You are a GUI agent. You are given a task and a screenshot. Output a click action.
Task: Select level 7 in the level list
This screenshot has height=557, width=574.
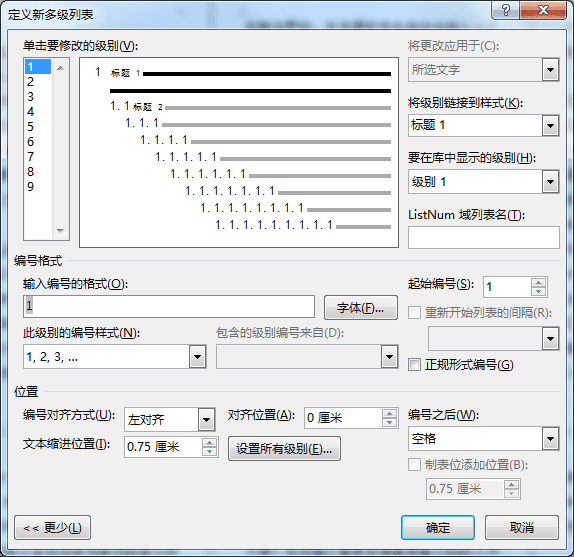(38, 157)
